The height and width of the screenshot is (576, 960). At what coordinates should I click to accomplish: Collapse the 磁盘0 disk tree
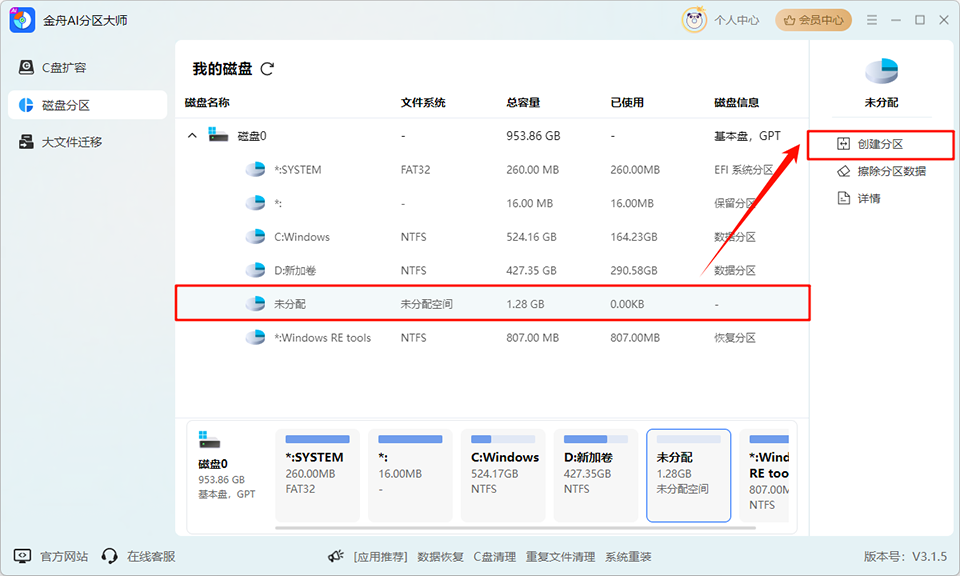click(x=191, y=134)
